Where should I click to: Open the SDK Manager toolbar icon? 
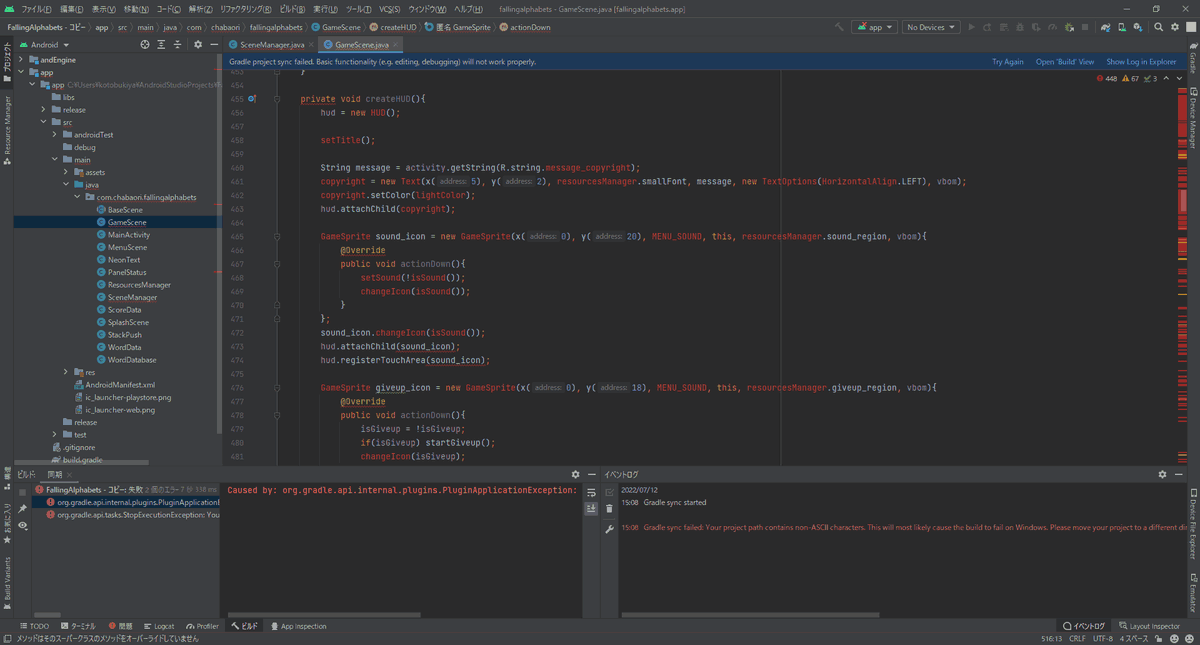point(1138,27)
